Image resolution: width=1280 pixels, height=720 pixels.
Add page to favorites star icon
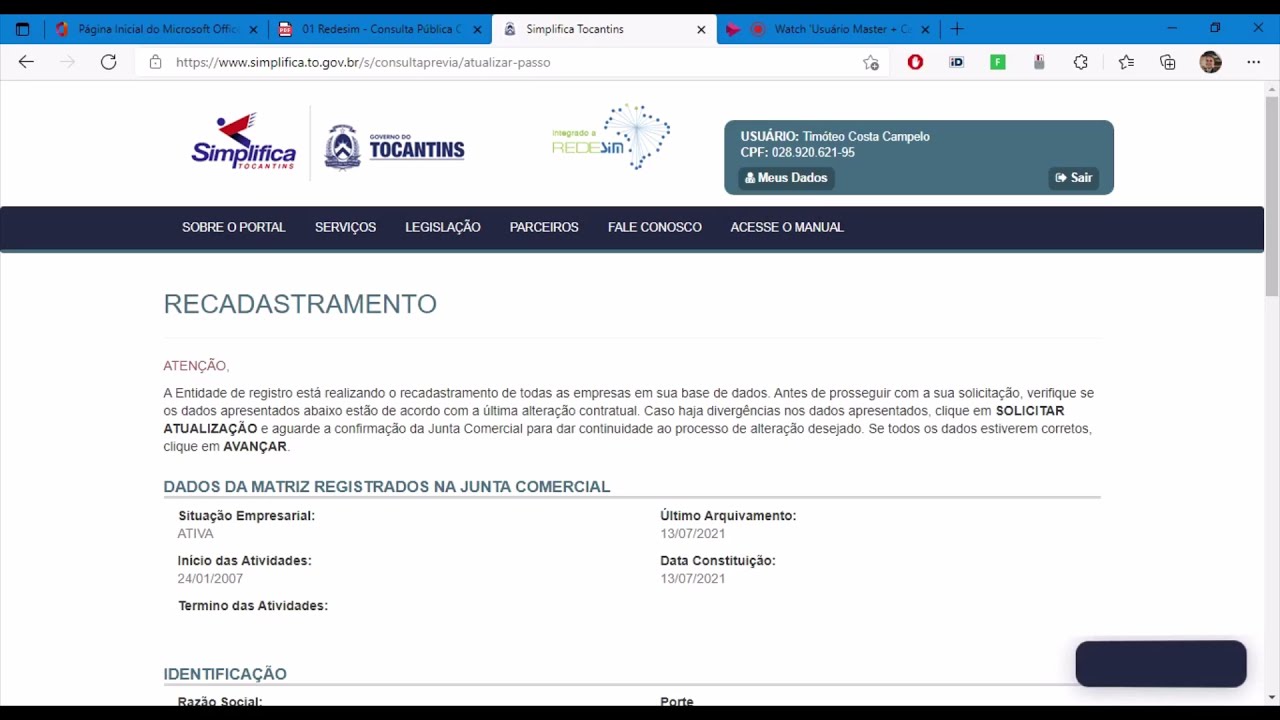tap(871, 62)
